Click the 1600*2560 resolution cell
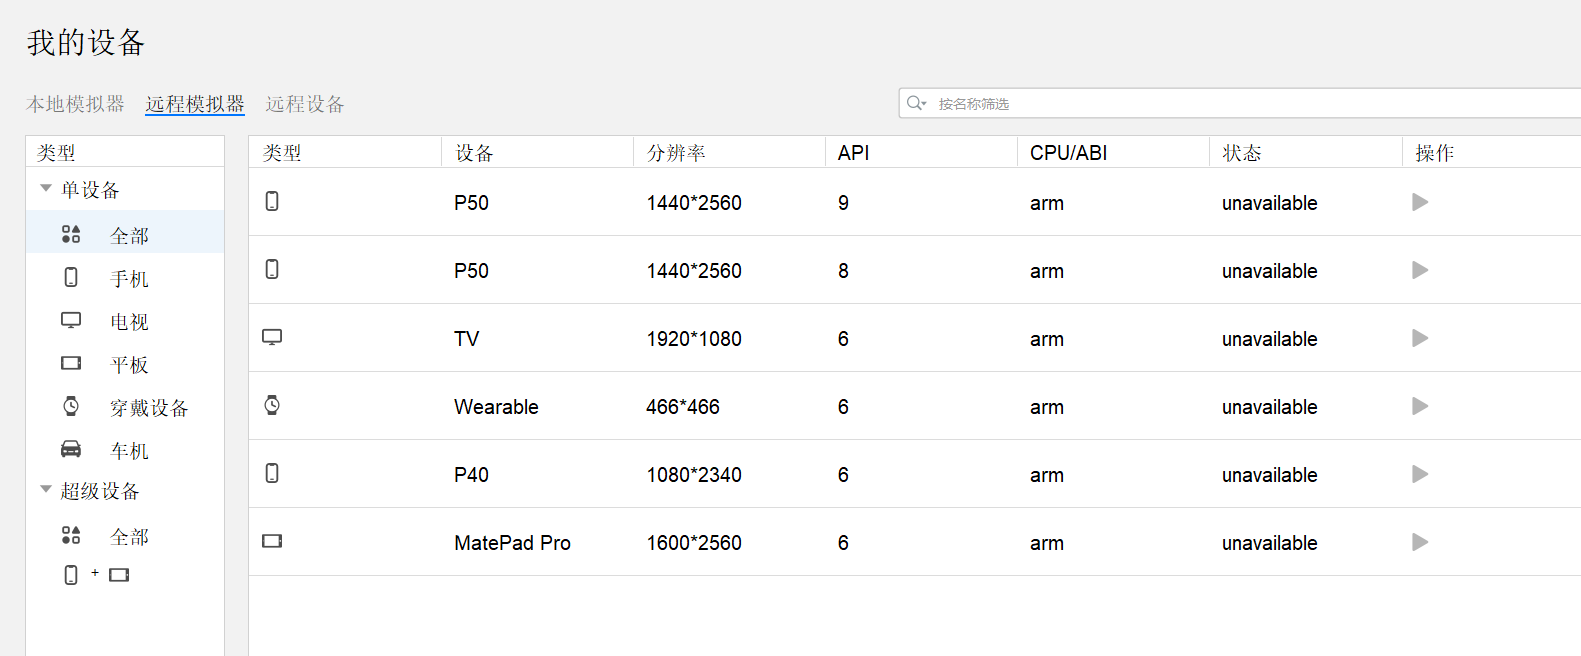The width and height of the screenshot is (1581, 656). click(694, 543)
